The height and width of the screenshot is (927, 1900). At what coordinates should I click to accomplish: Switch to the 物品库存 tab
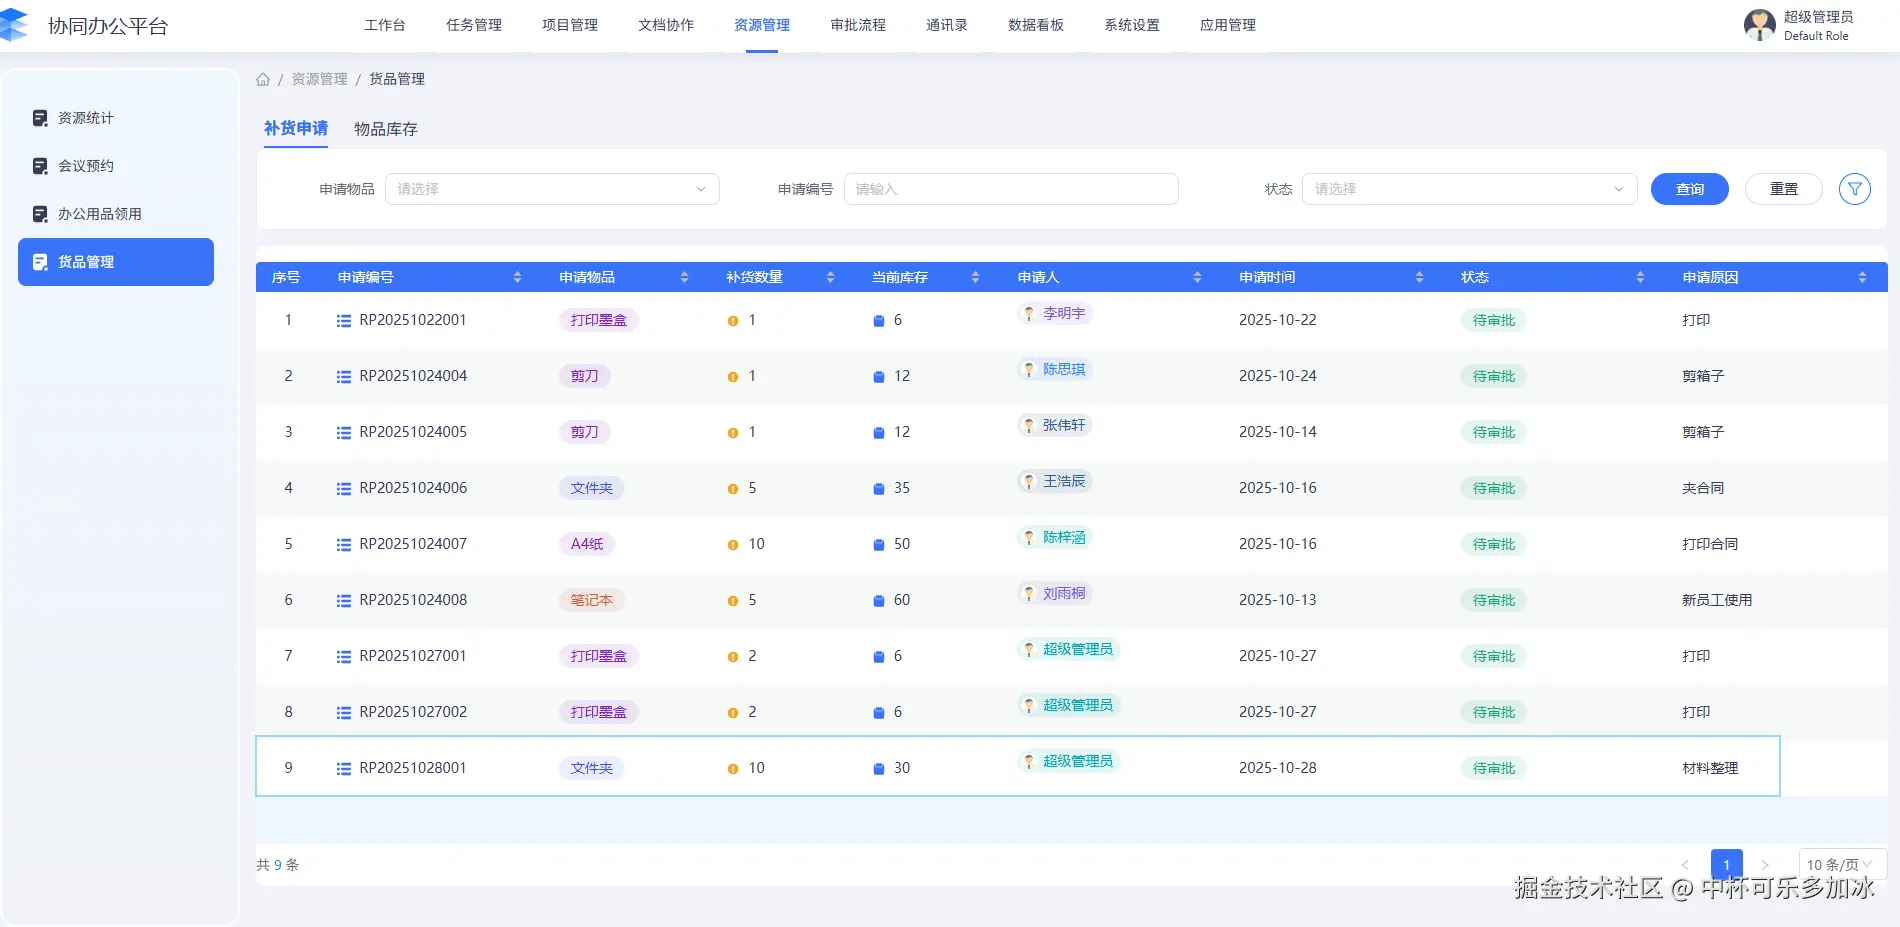coord(386,129)
